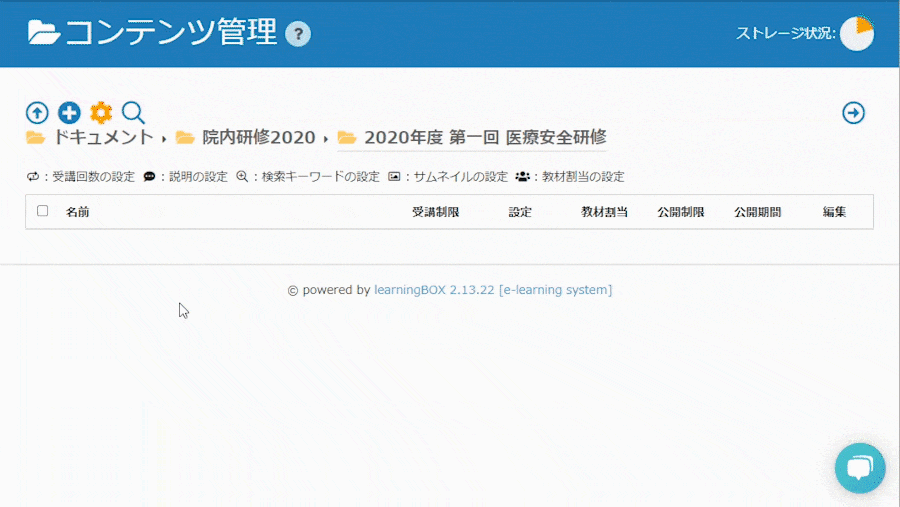900x507 pixels.
Task: Click the 教材割当 column header
Action: point(604,212)
